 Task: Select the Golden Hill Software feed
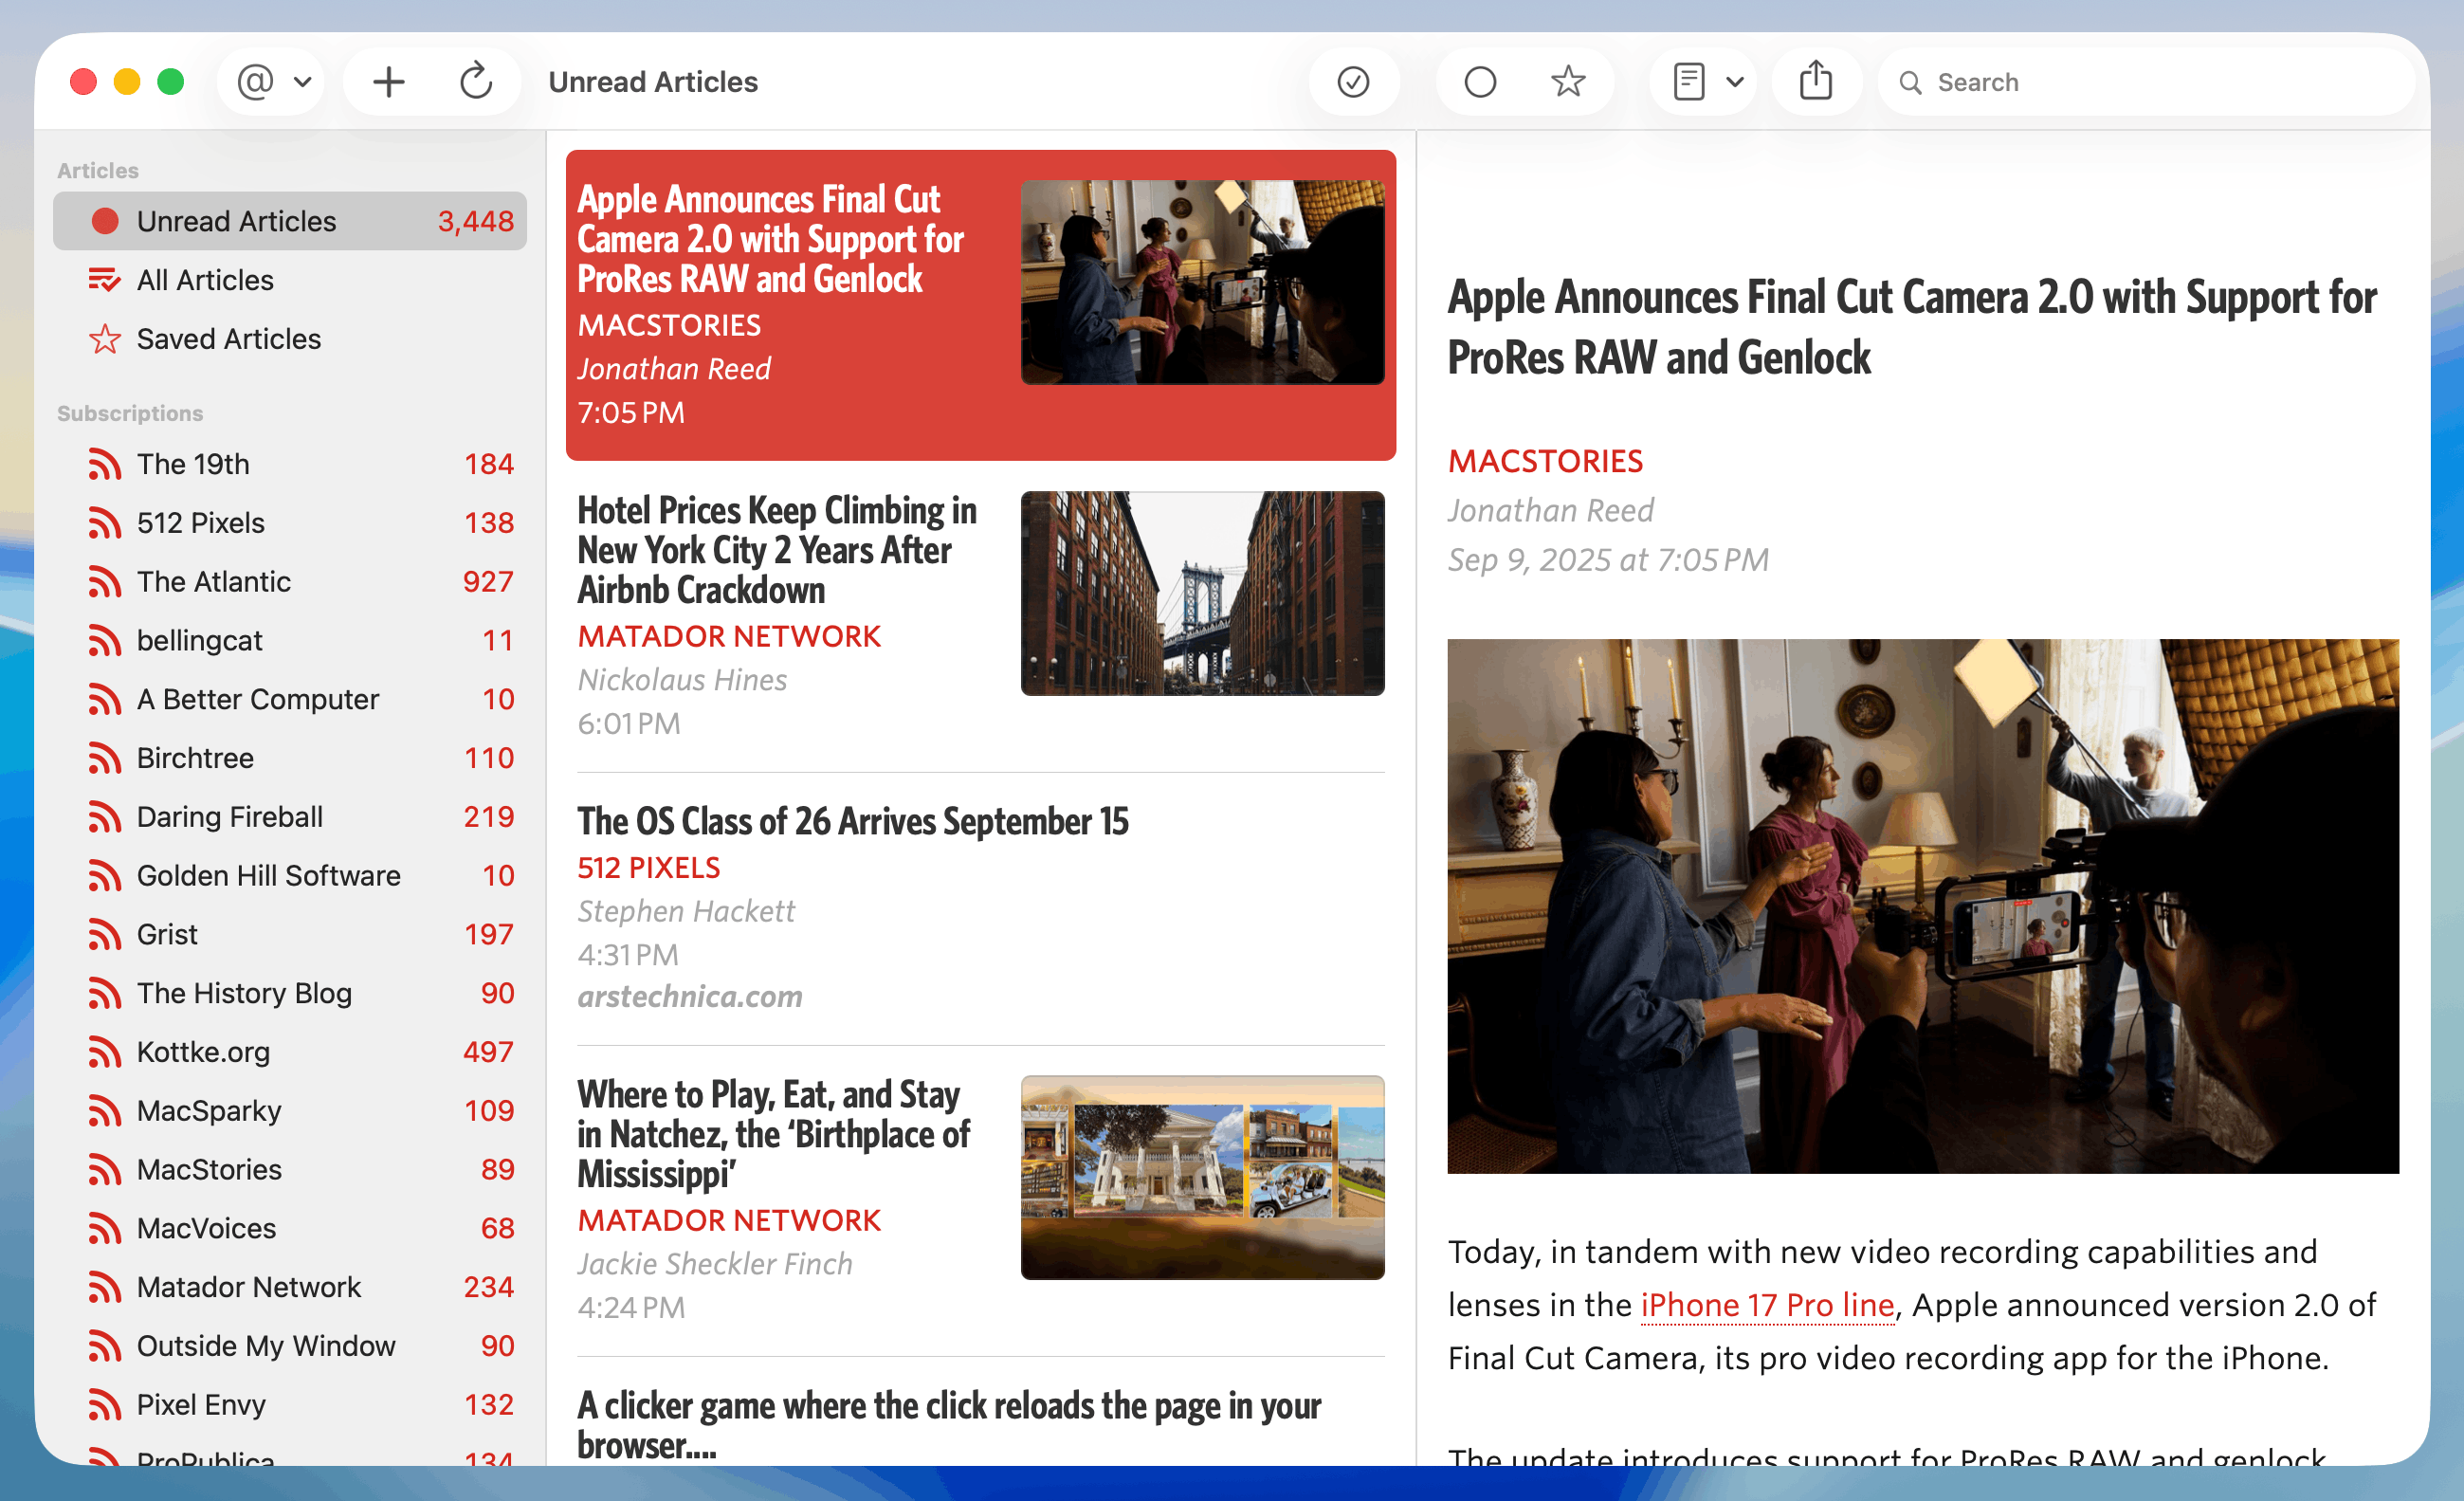[289, 875]
